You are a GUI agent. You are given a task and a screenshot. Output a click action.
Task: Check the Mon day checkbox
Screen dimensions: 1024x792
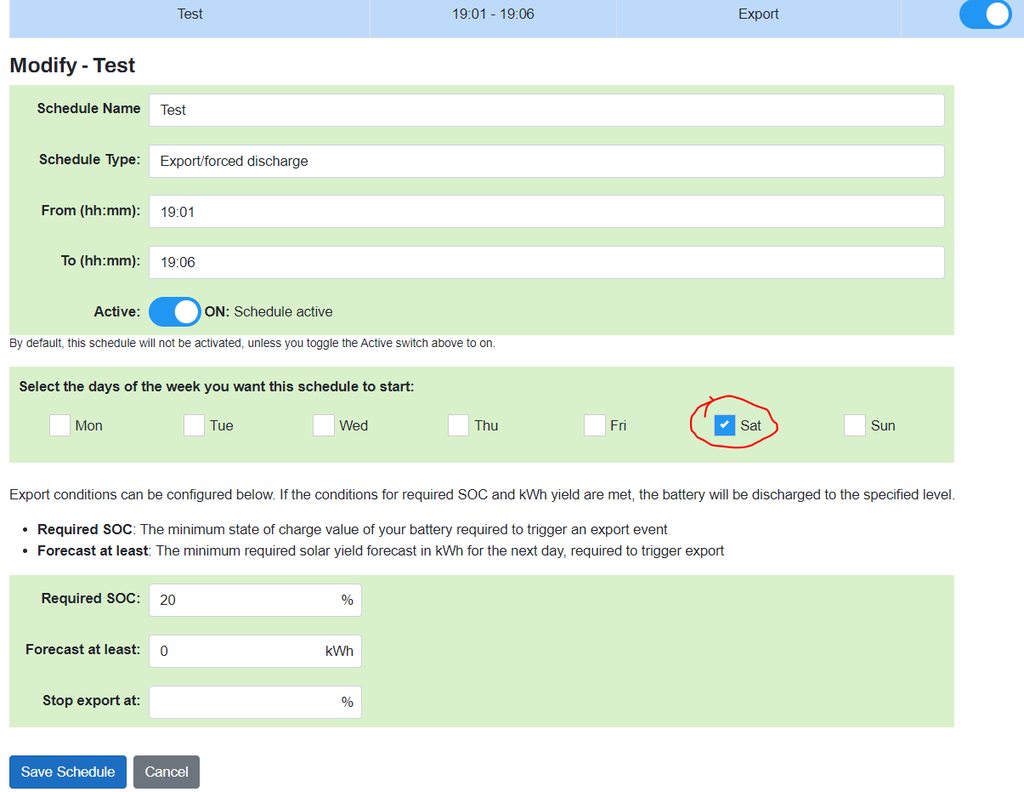pos(60,425)
